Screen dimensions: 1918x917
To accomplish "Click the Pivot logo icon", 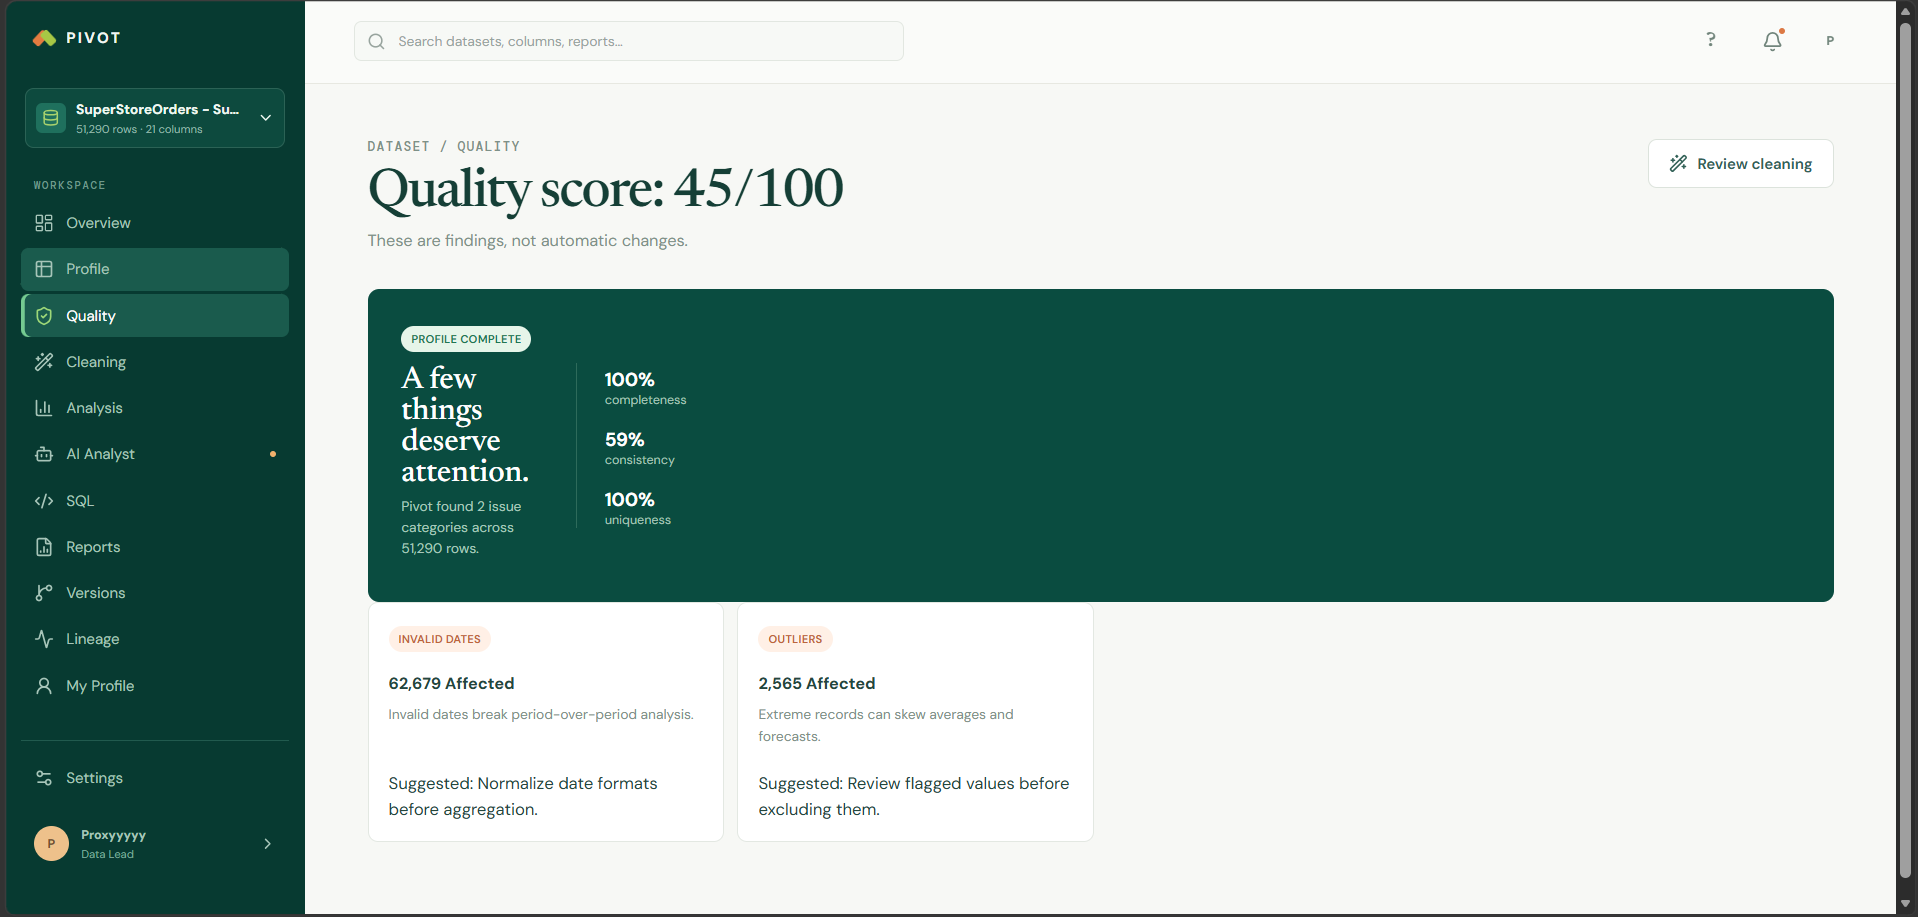I will point(44,38).
